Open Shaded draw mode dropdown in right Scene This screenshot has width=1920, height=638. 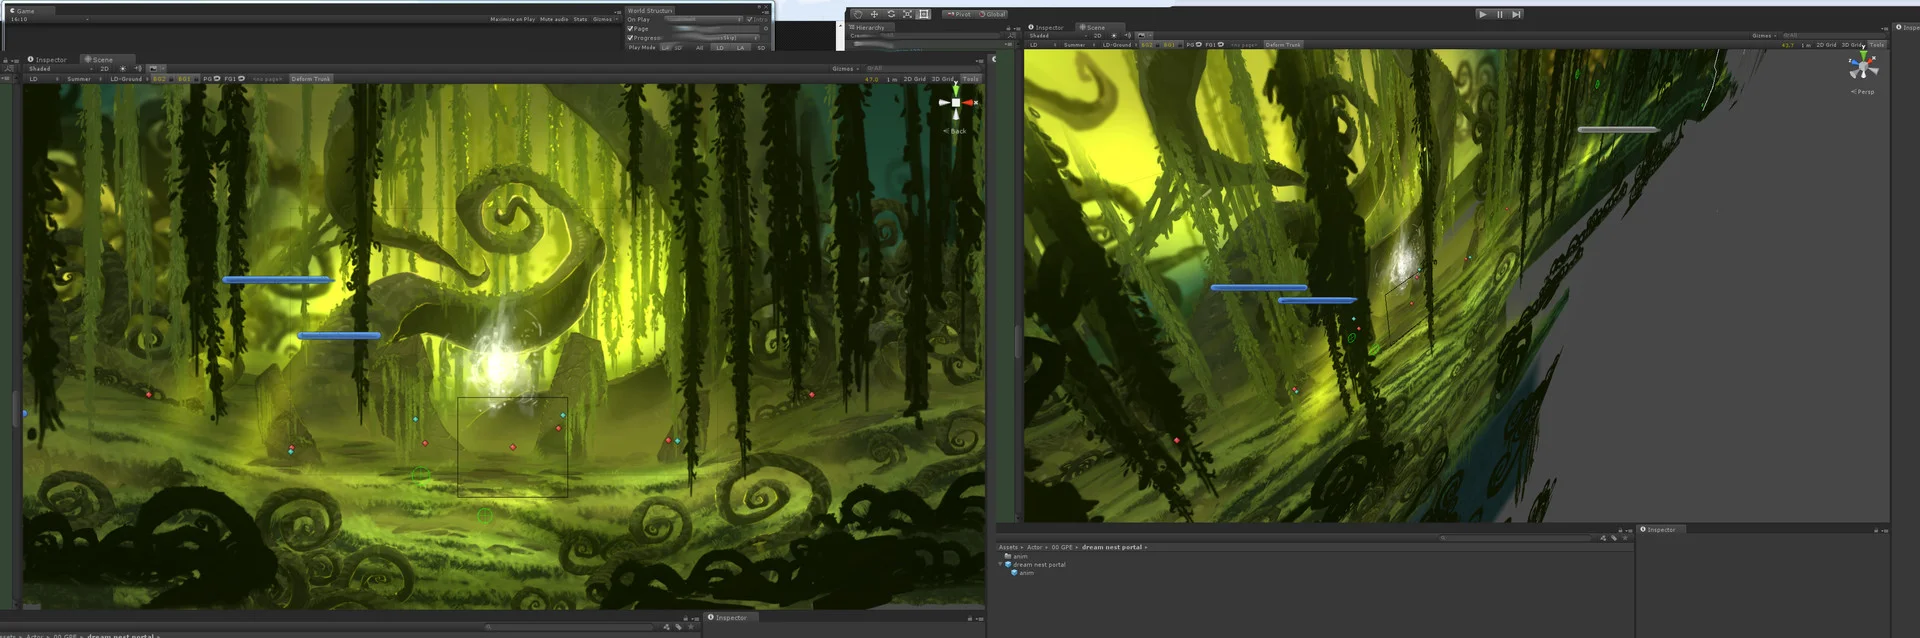[1058, 35]
